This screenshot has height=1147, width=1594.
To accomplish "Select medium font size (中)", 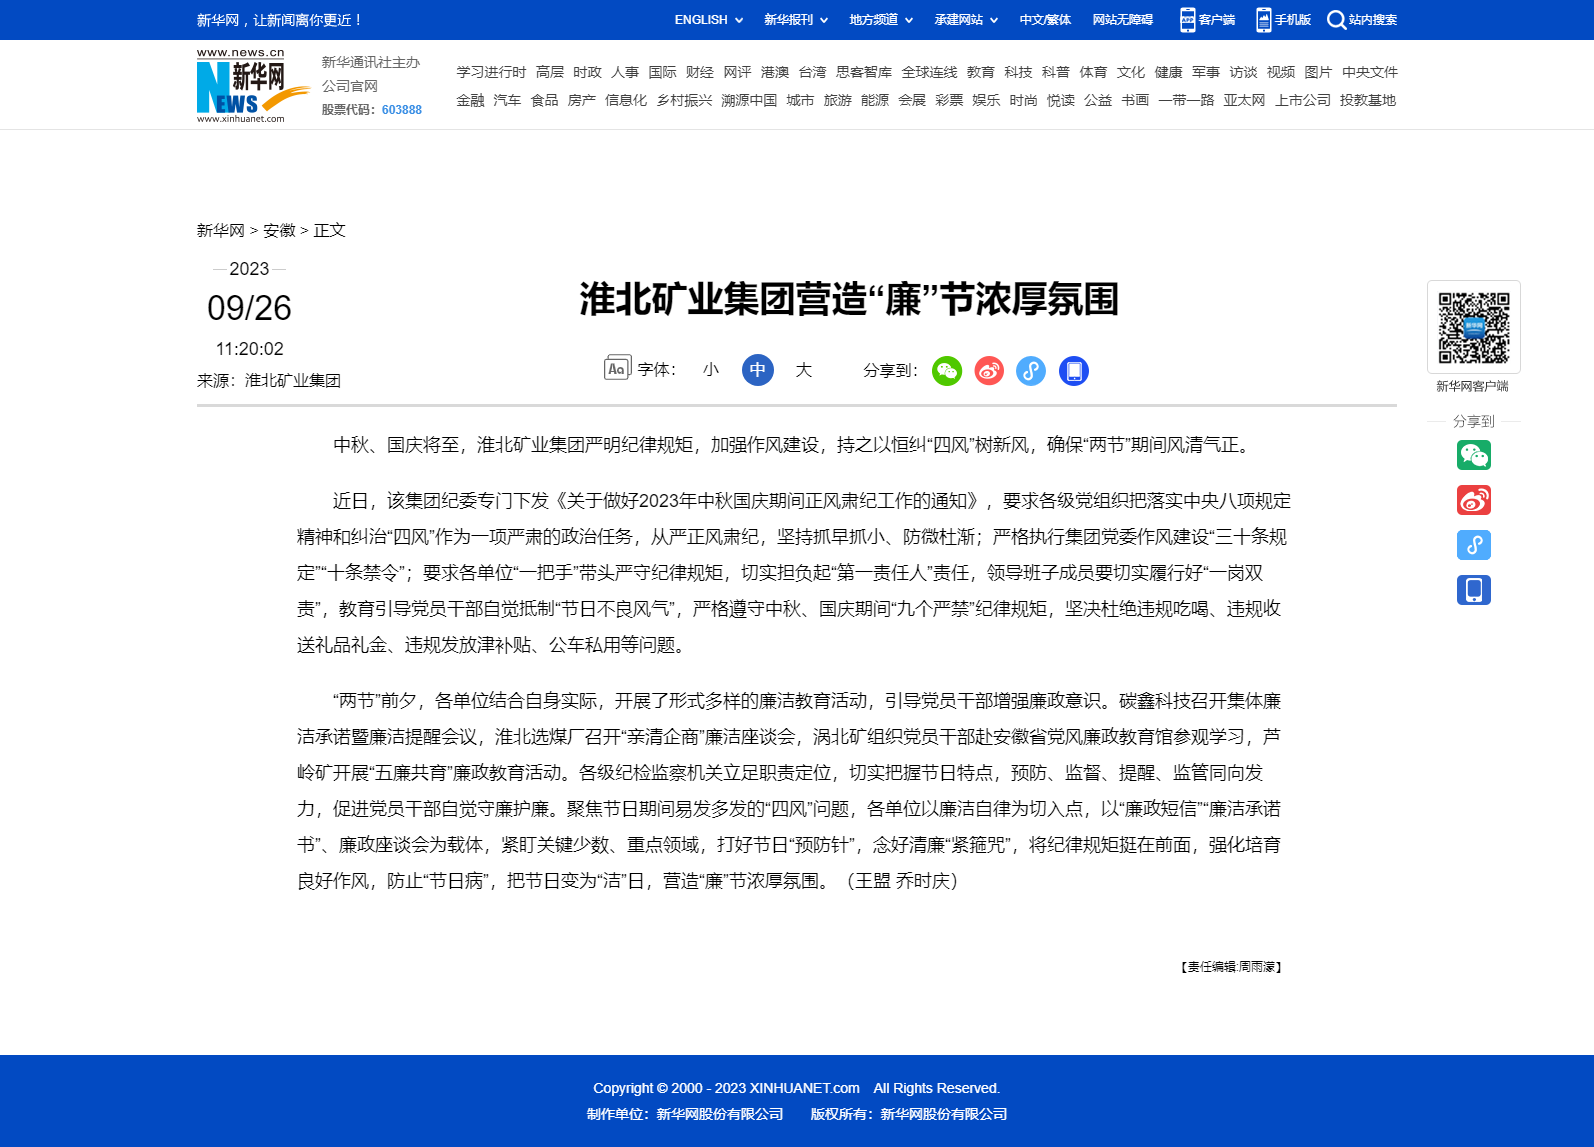I will click(757, 370).
